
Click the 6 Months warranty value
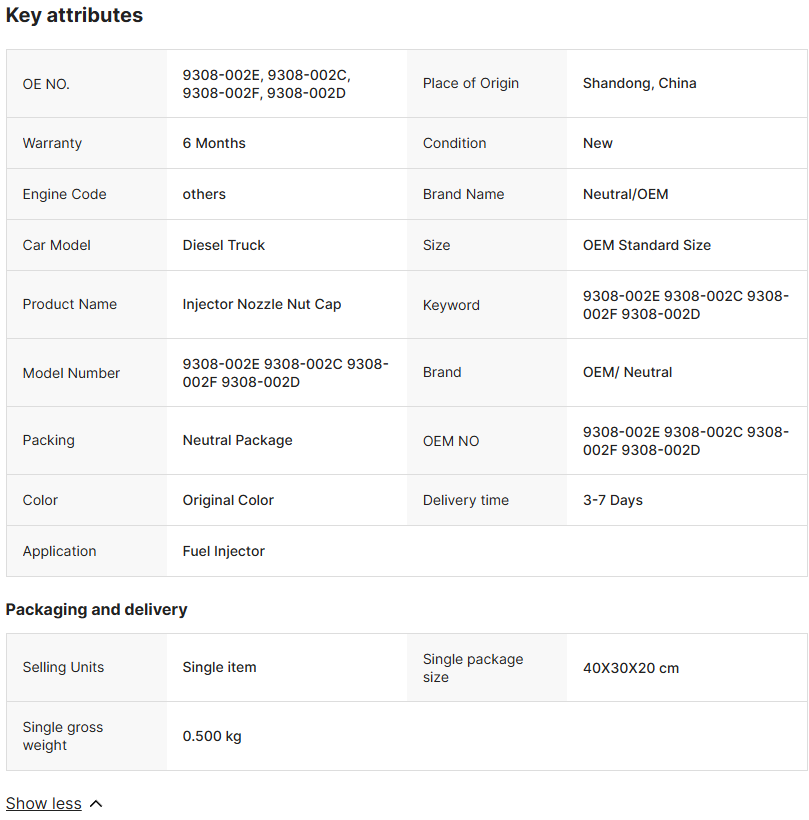coord(214,143)
